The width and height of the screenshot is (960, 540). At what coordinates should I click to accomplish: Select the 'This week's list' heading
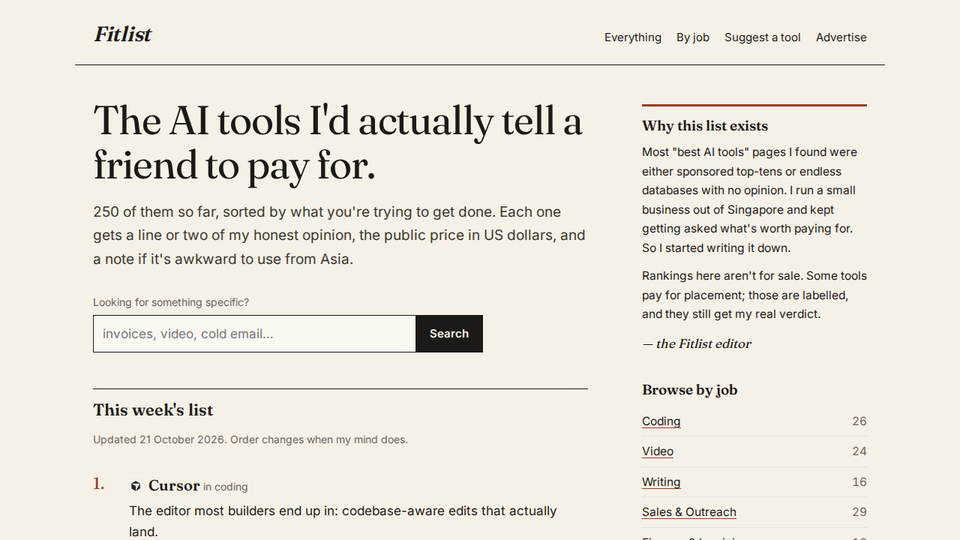153,410
